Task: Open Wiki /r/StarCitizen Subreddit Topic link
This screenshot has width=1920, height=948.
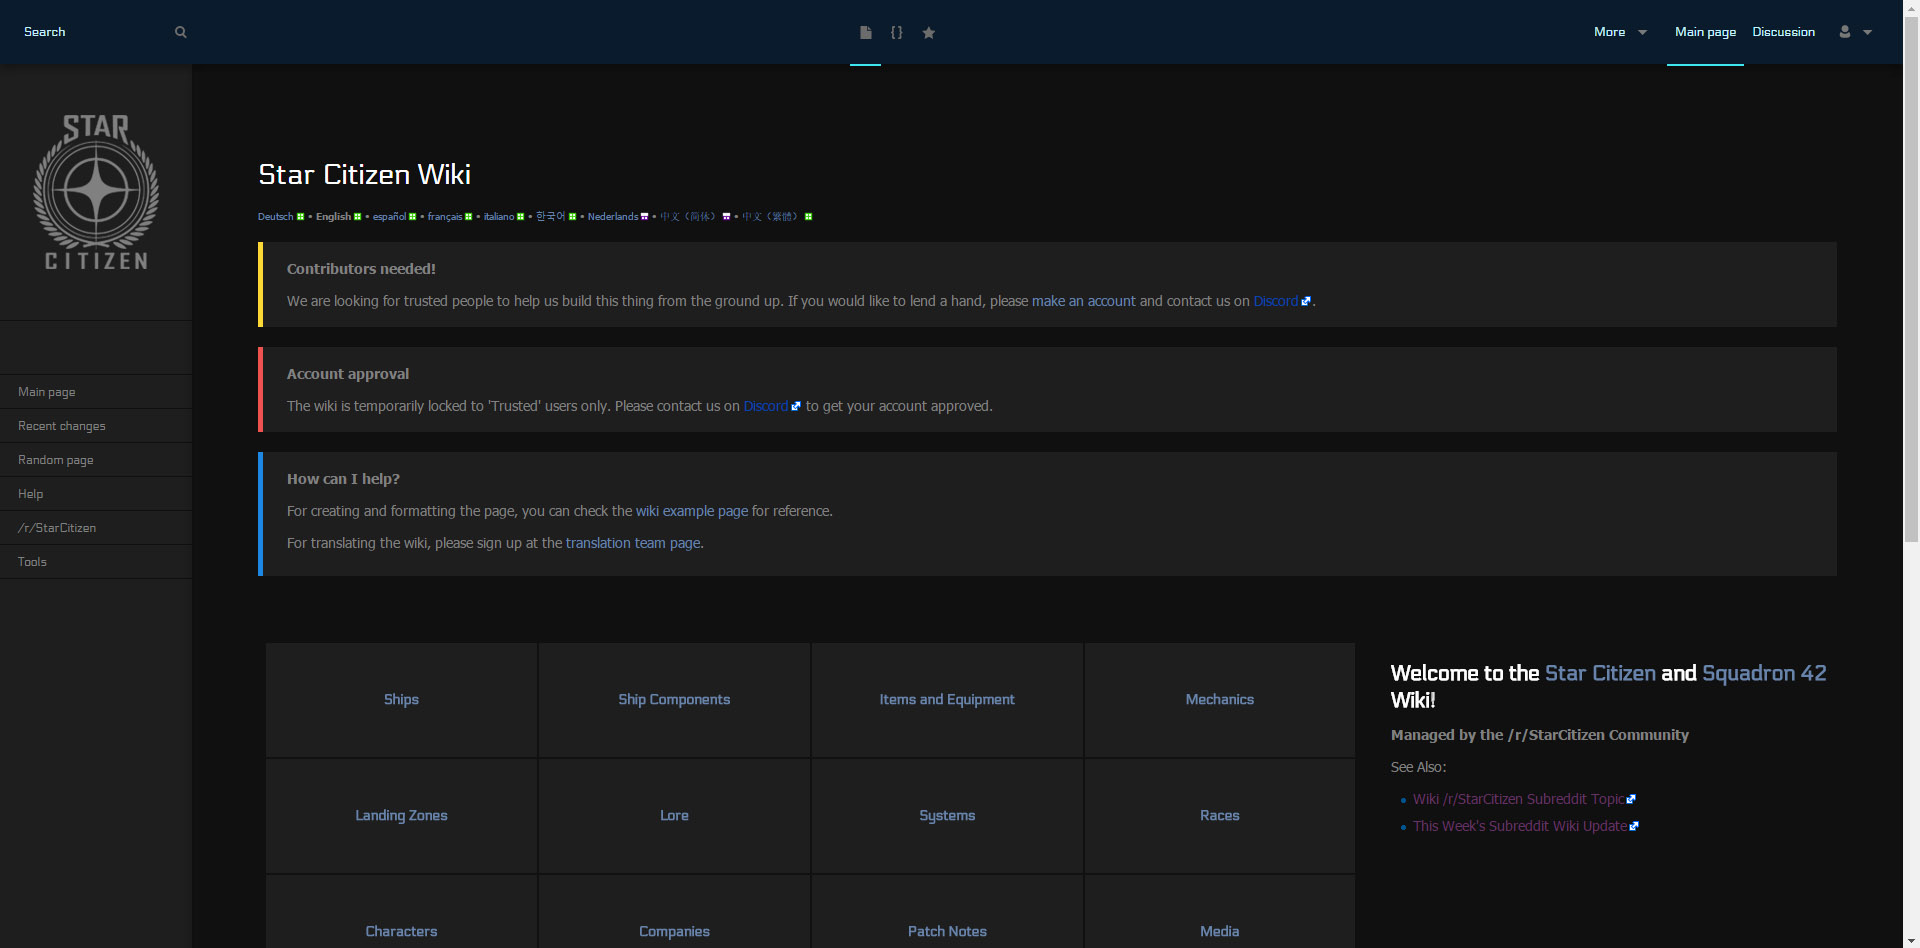Action: tap(1518, 799)
